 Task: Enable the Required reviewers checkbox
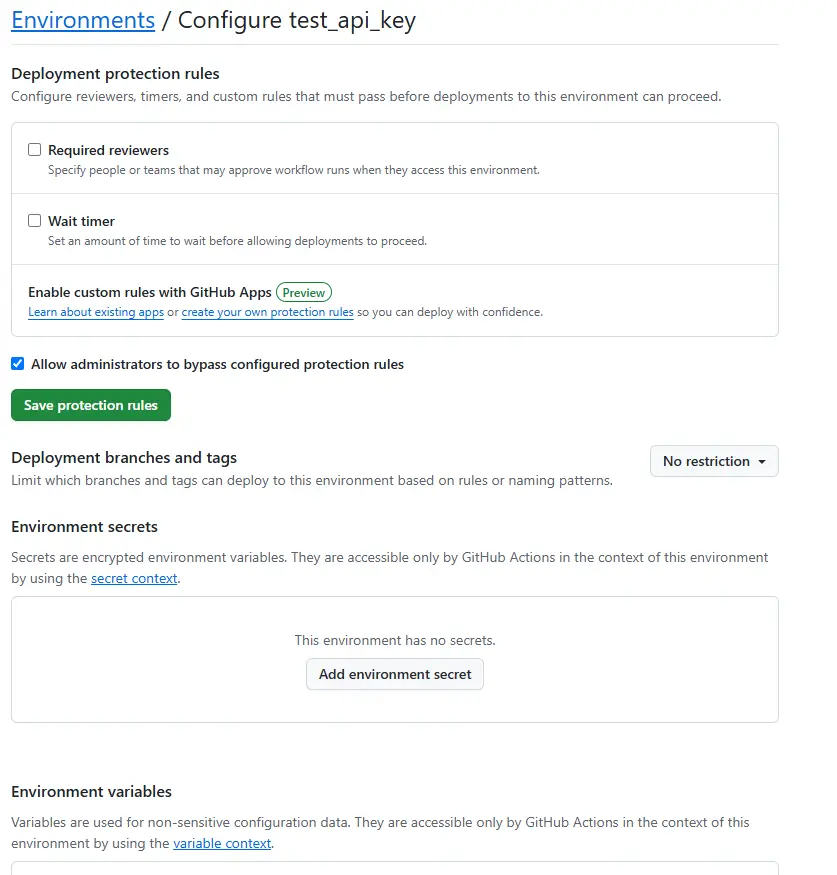click(35, 150)
